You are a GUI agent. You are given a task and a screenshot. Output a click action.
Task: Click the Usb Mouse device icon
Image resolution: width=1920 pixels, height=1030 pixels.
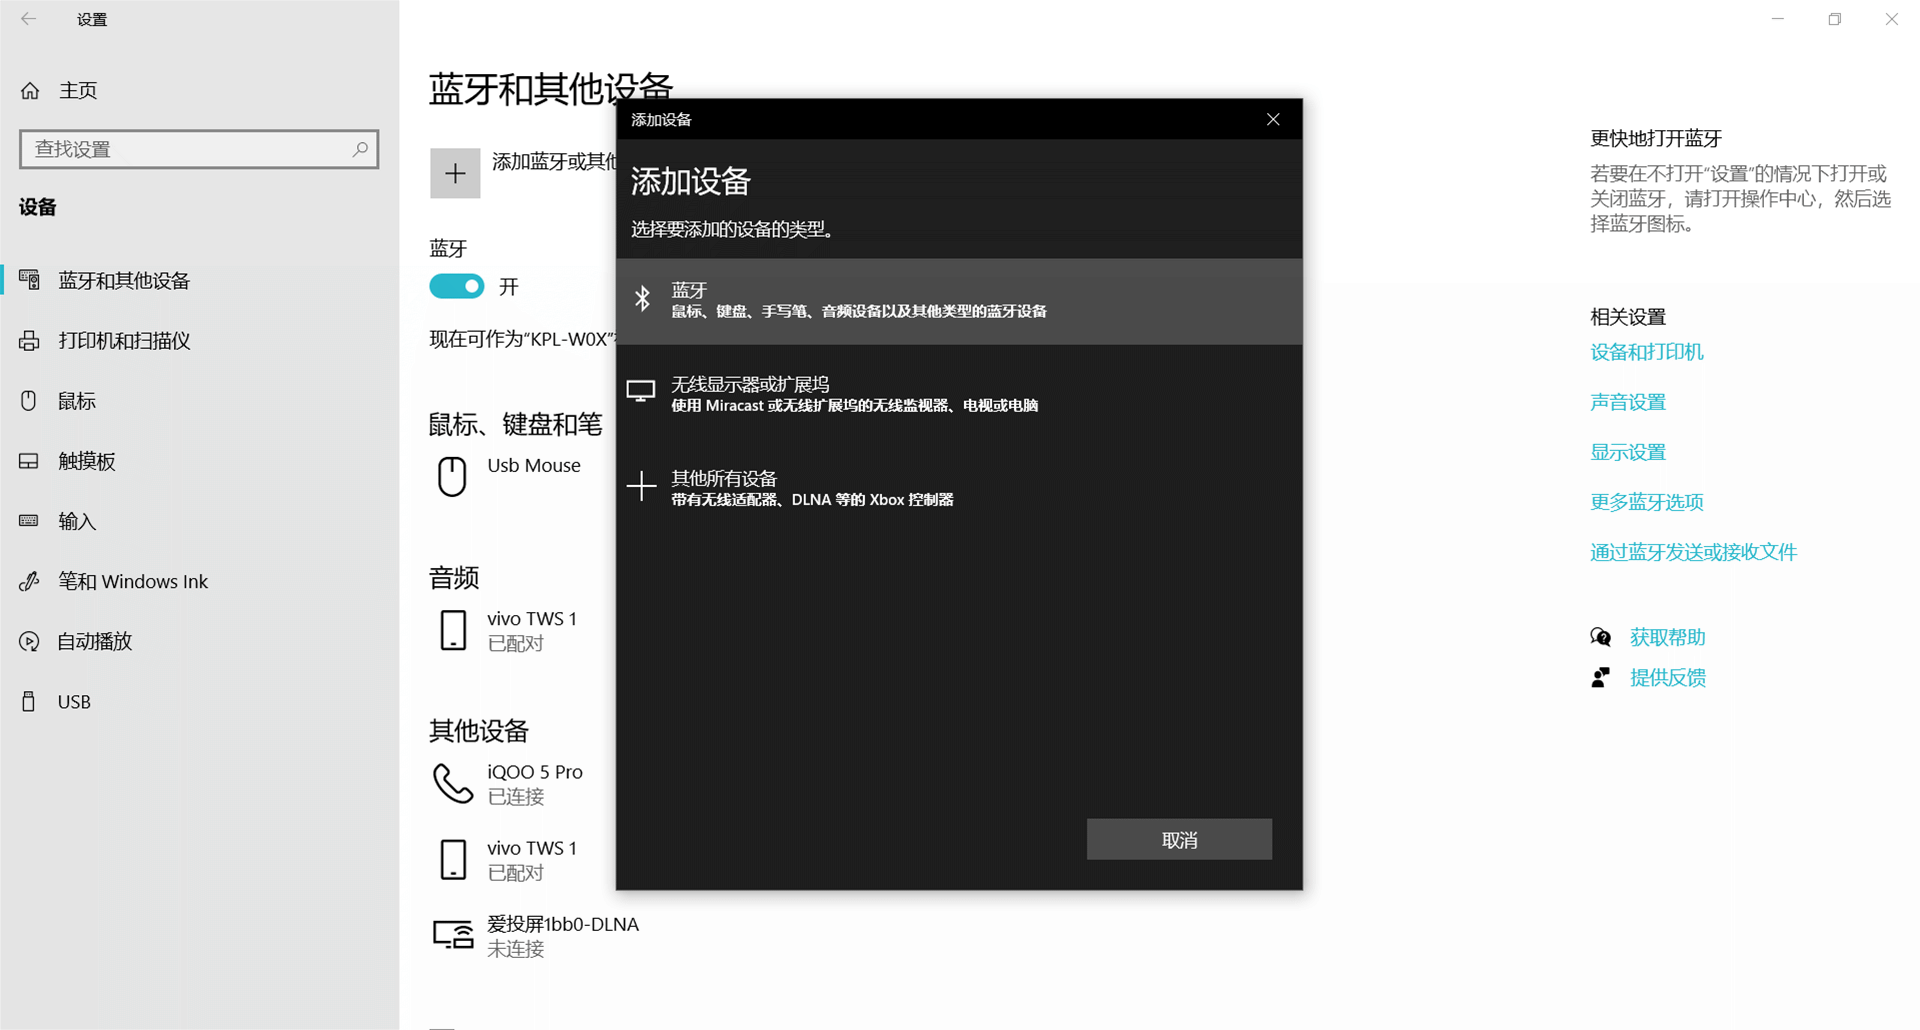452,476
